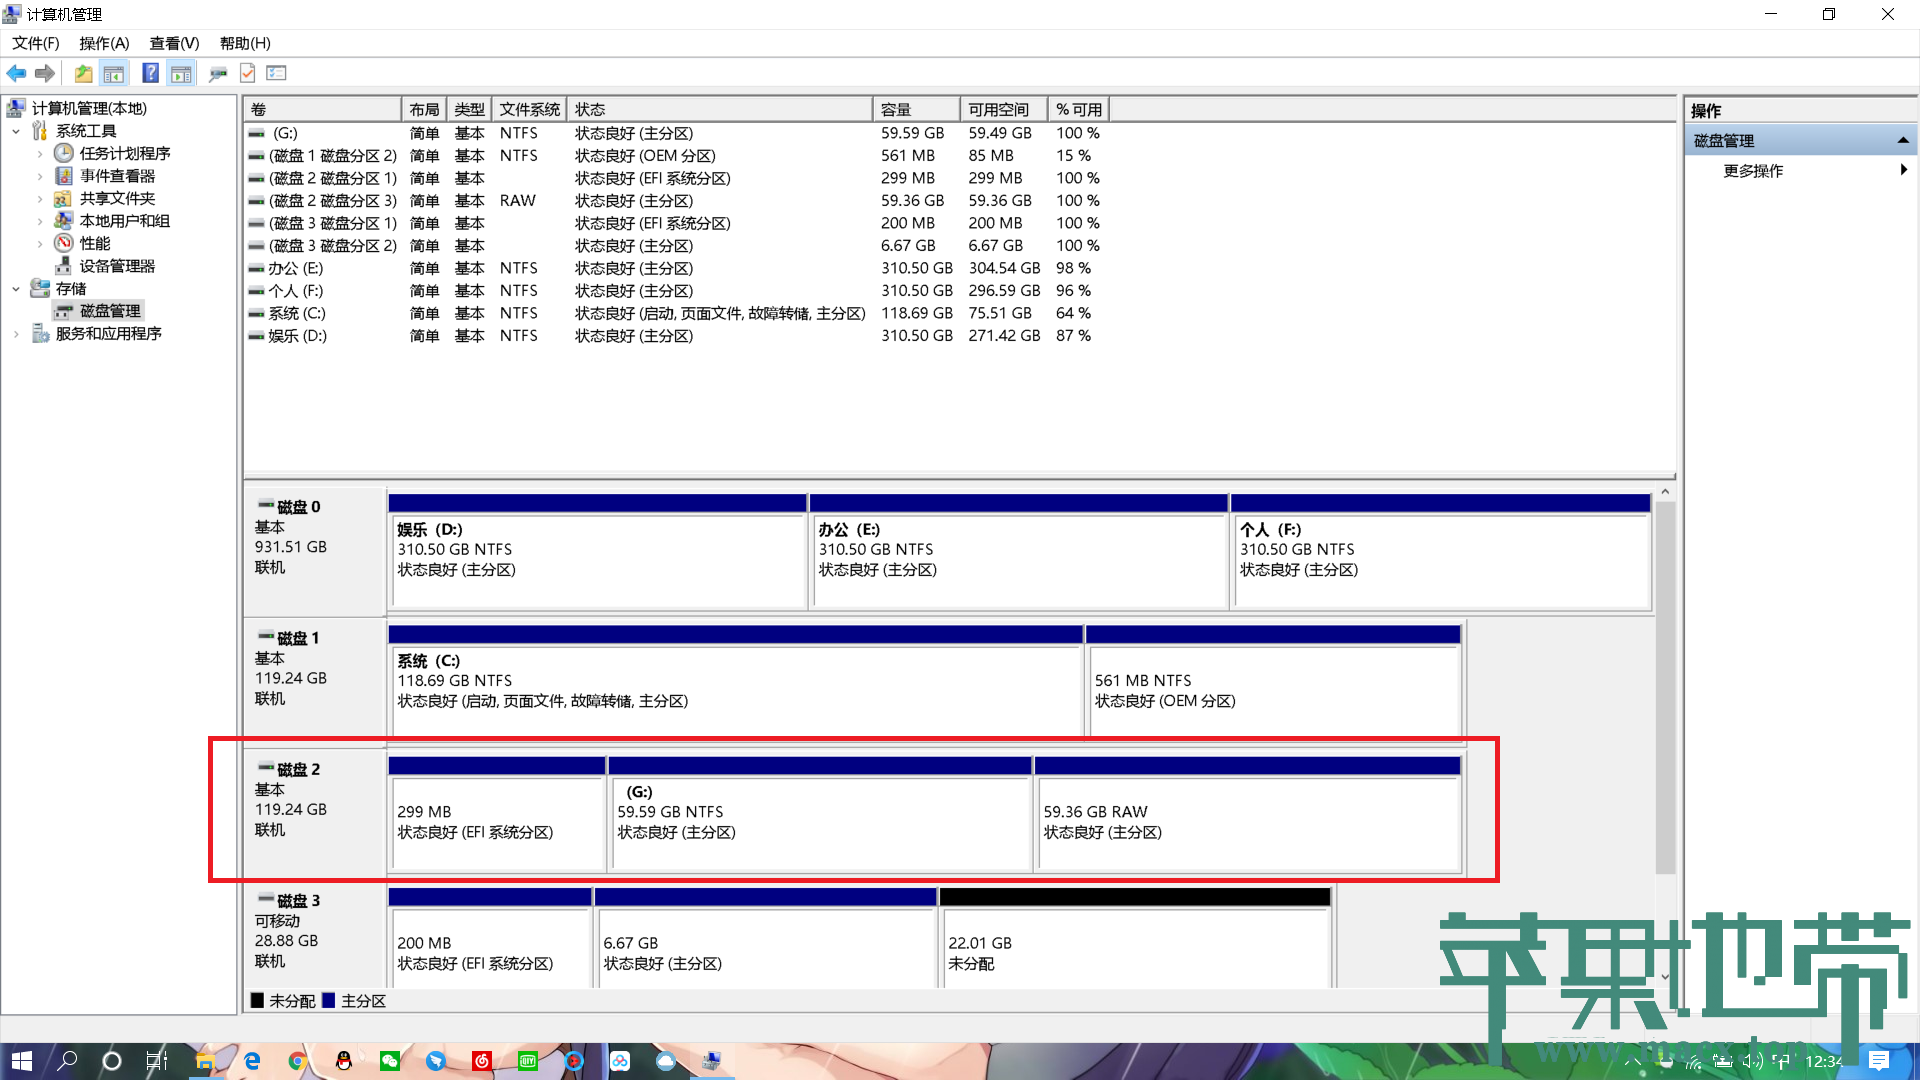Click the Up One Level folder icon
1920x1080 pixels.
pyautogui.click(x=83, y=73)
